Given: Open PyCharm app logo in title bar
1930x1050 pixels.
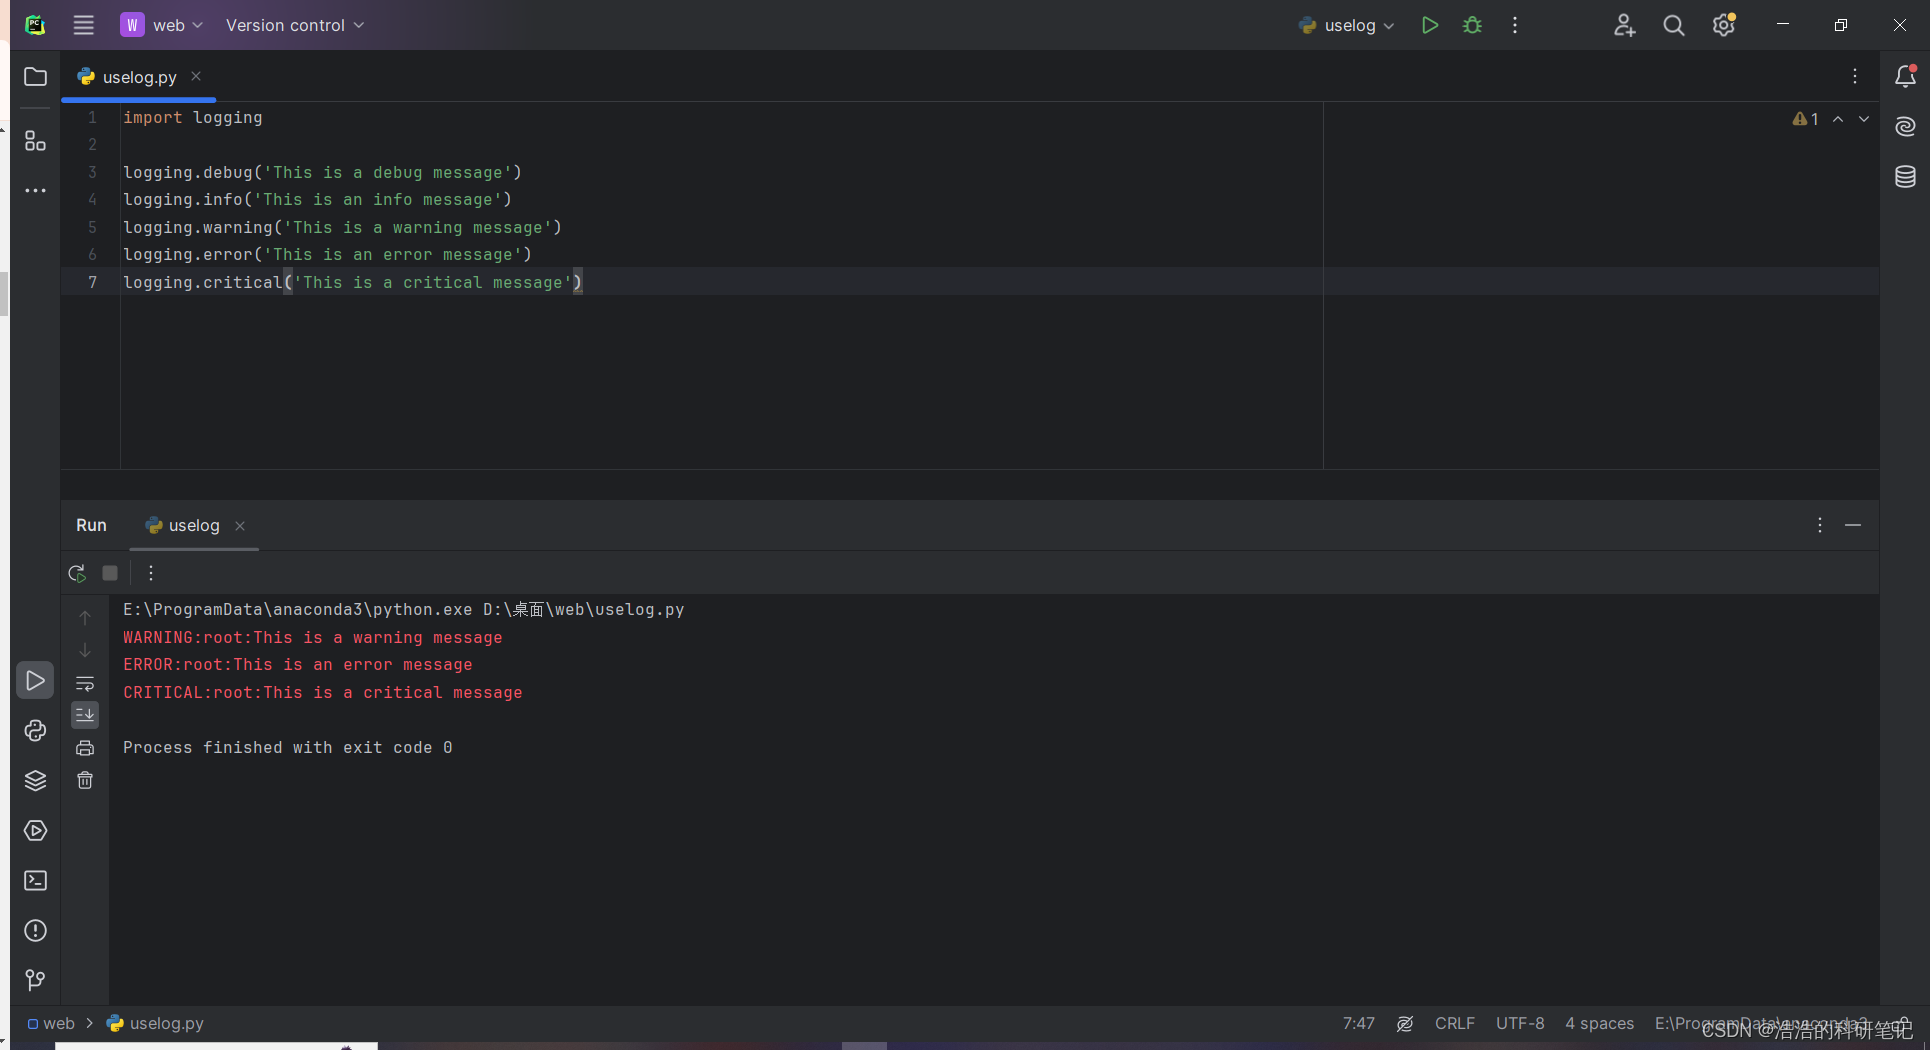Looking at the screenshot, I should click(35, 25).
